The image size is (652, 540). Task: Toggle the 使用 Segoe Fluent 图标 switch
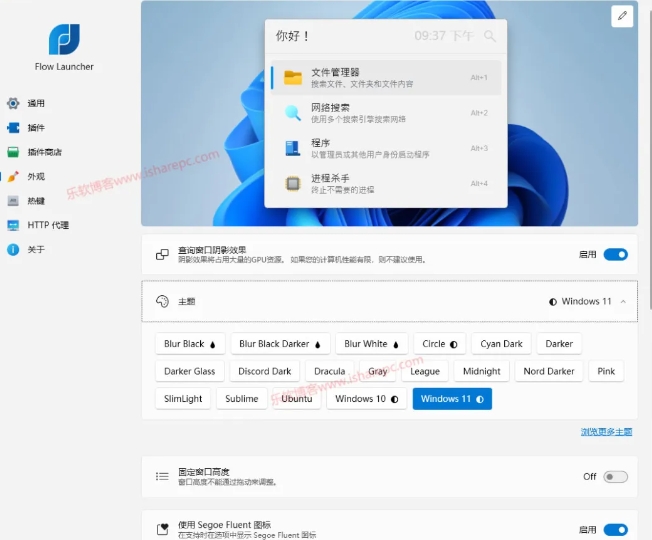(615, 530)
